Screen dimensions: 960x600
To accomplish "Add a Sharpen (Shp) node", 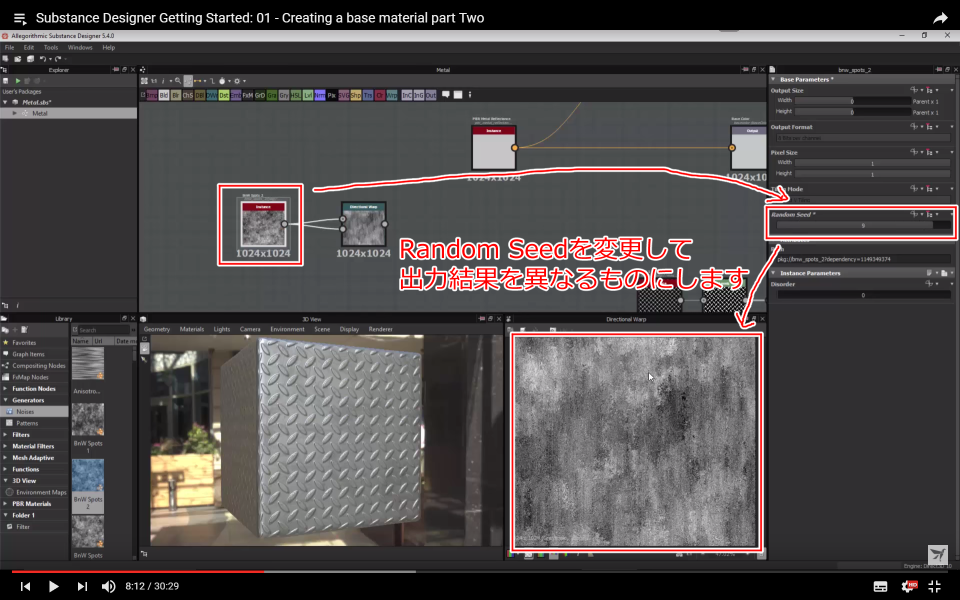I will pos(356,96).
